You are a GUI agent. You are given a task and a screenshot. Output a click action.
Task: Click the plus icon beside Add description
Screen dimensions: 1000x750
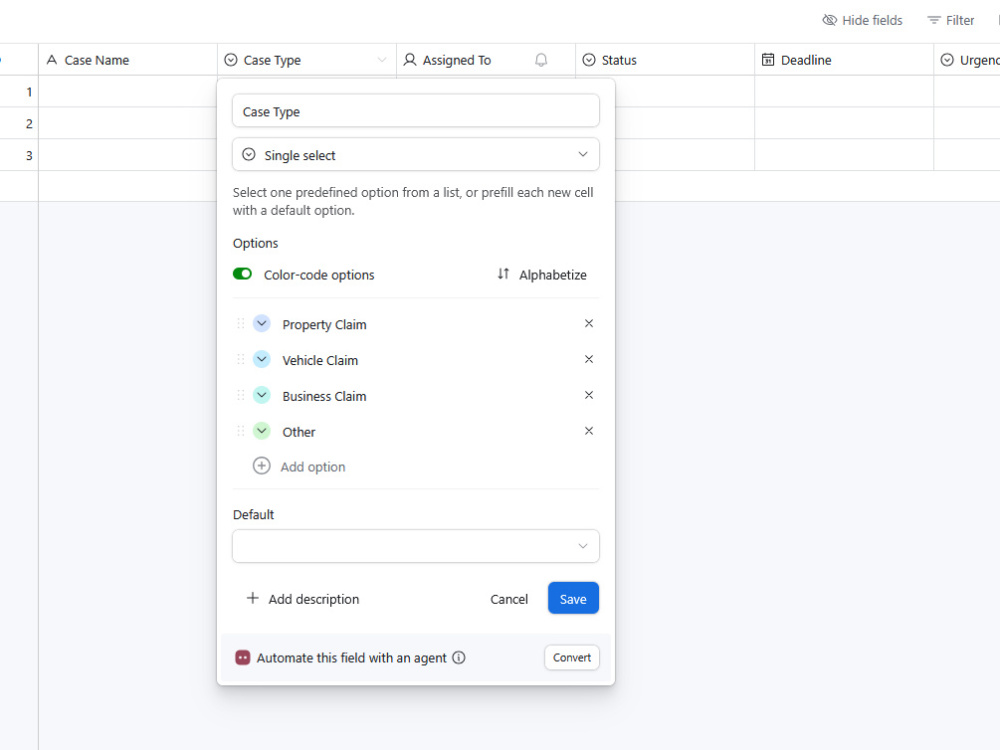(x=253, y=598)
